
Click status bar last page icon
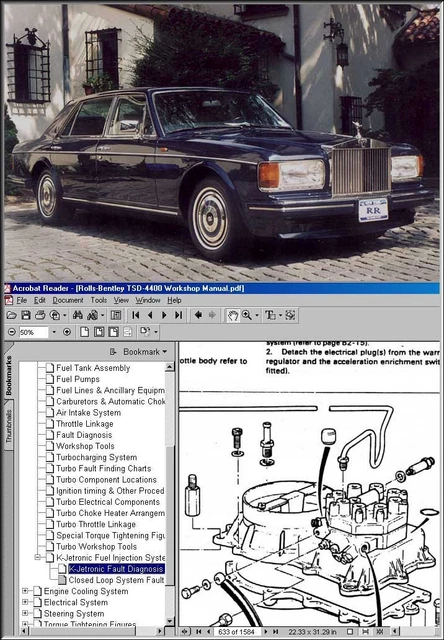(x=275, y=632)
